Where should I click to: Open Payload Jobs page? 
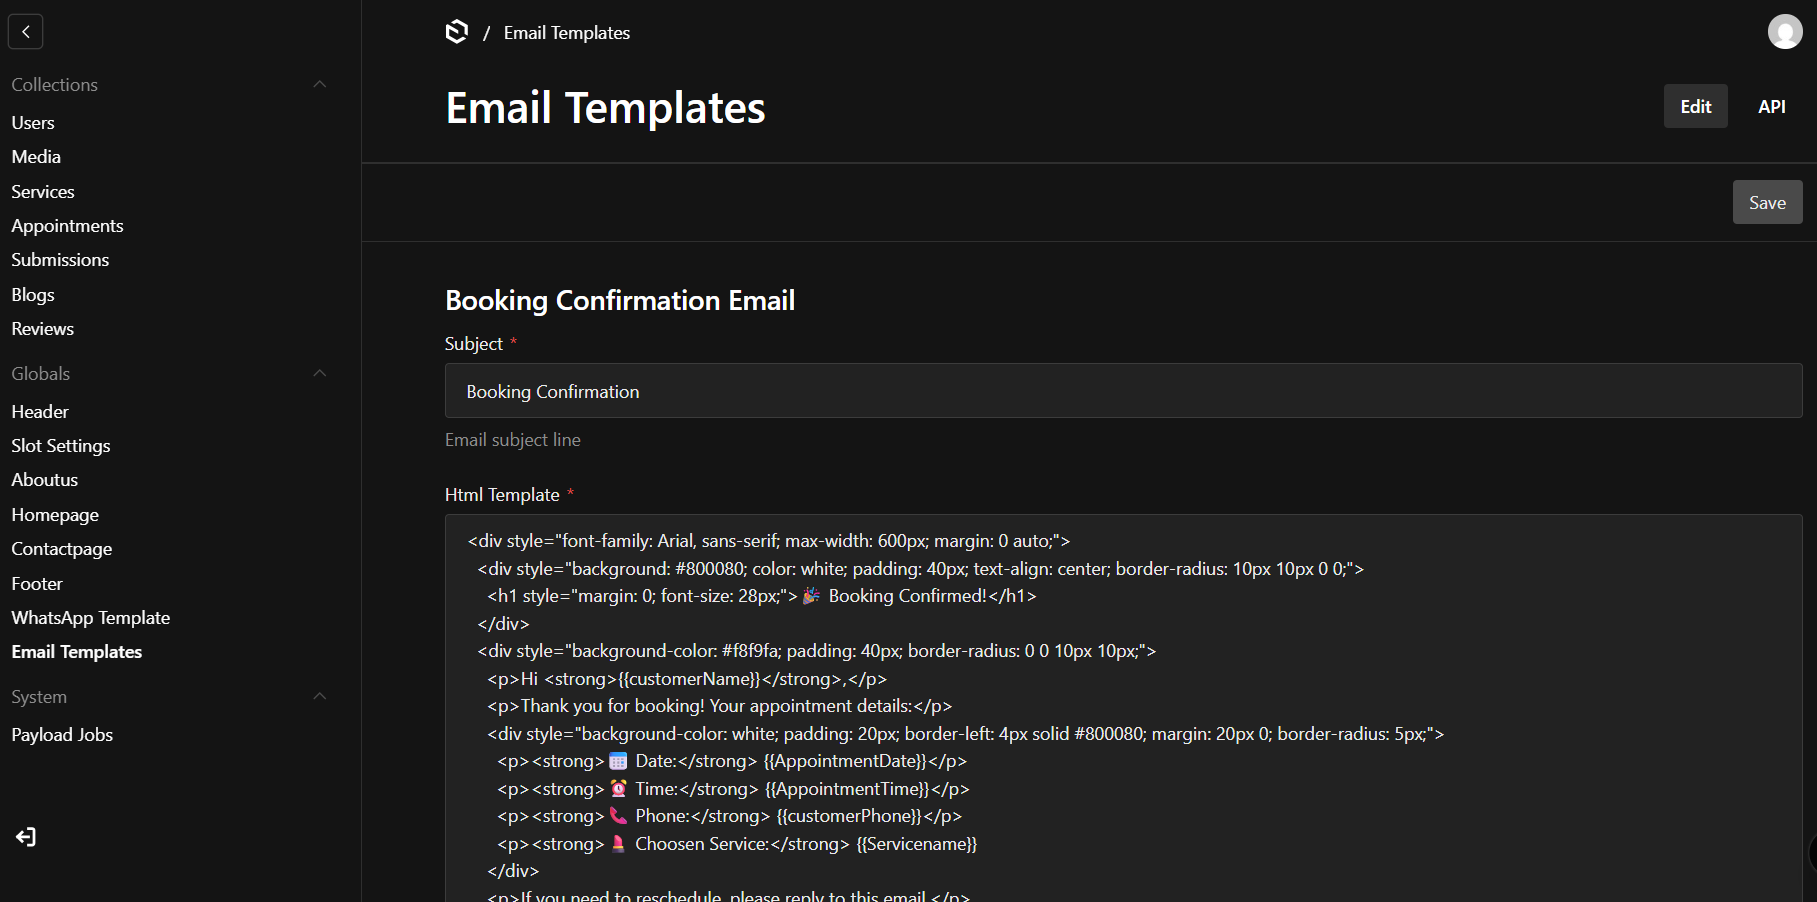[x=62, y=735]
